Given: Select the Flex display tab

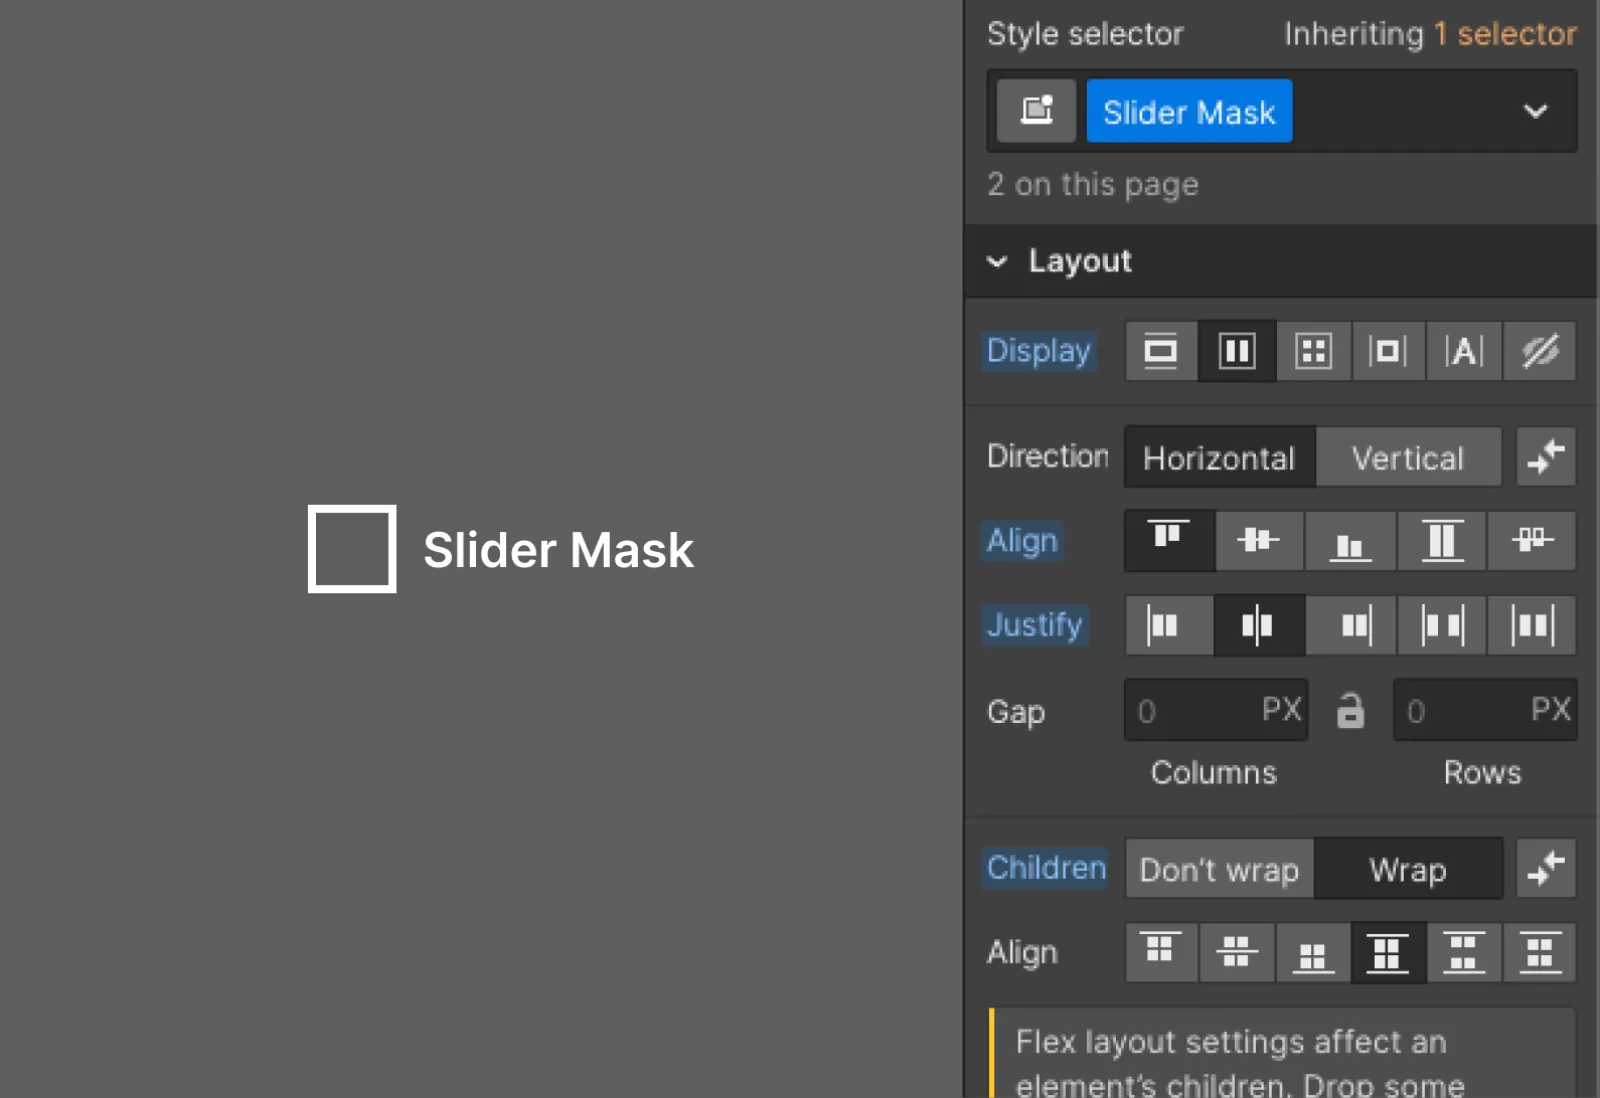Looking at the screenshot, I should (1237, 351).
